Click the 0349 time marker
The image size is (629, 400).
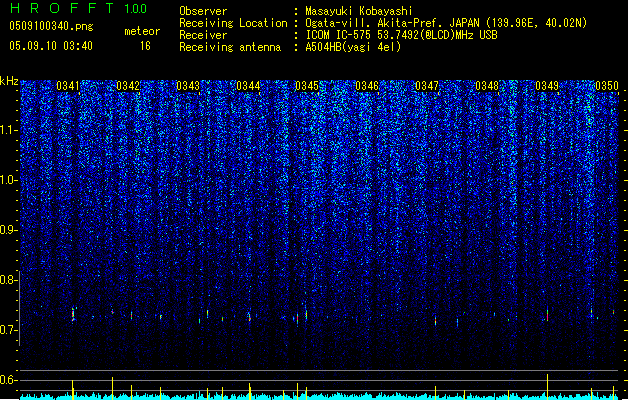tap(547, 86)
